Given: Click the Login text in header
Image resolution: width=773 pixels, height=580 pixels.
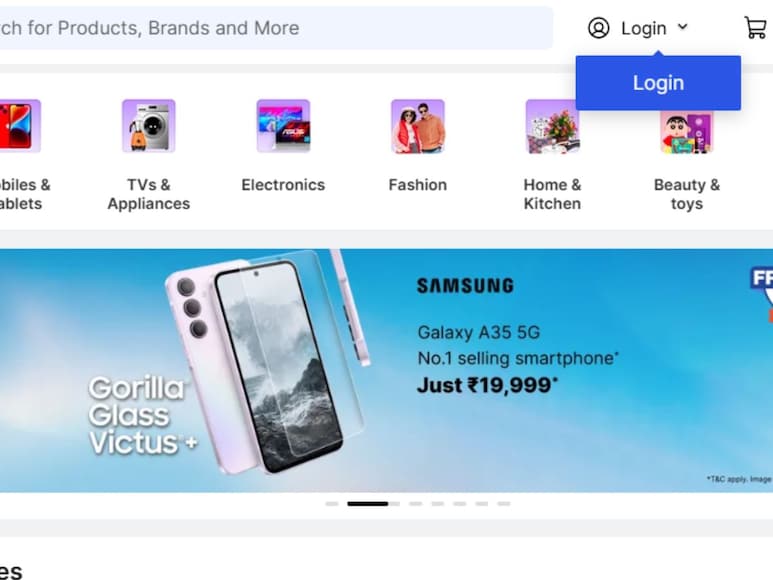Looking at the screenshot, I should coord(644,29).
